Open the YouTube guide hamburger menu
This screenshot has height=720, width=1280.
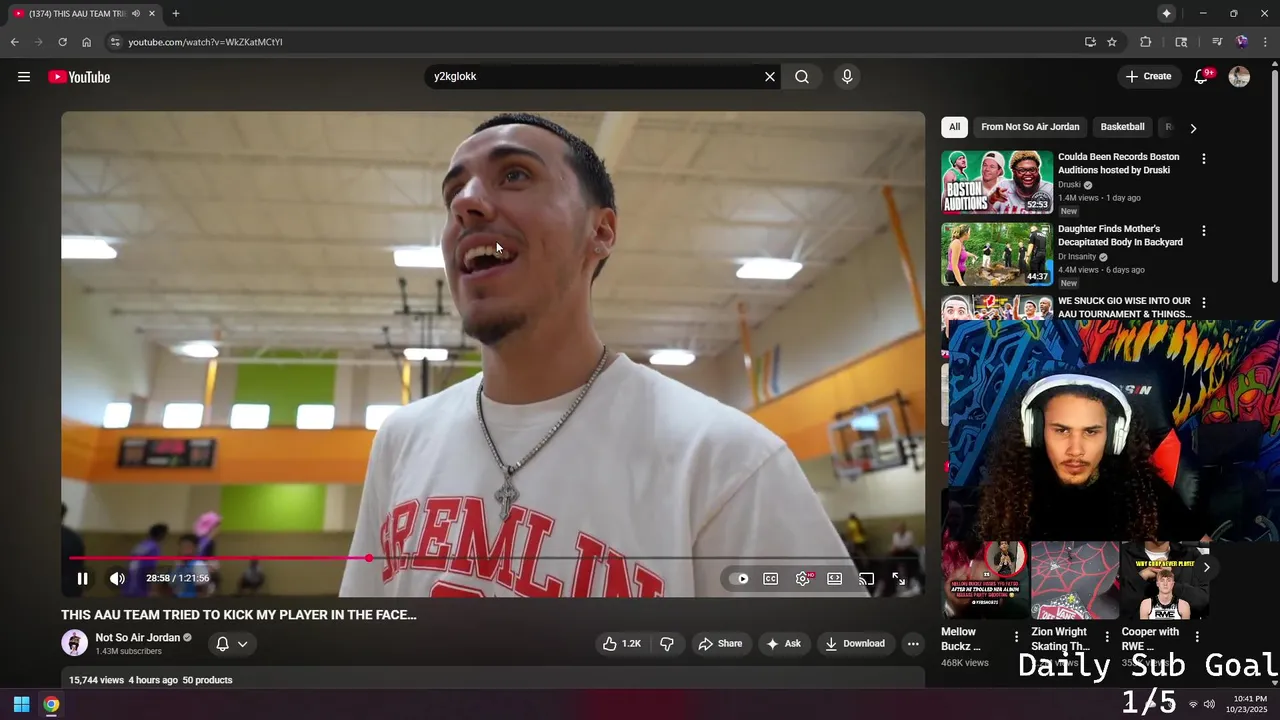(x=24, y=77)
